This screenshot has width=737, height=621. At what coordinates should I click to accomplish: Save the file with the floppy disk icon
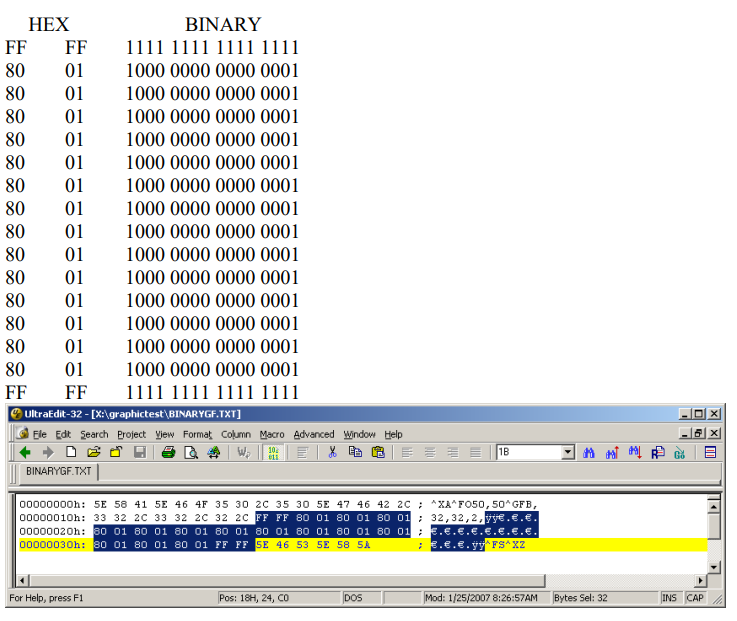(x=140, y=452)
